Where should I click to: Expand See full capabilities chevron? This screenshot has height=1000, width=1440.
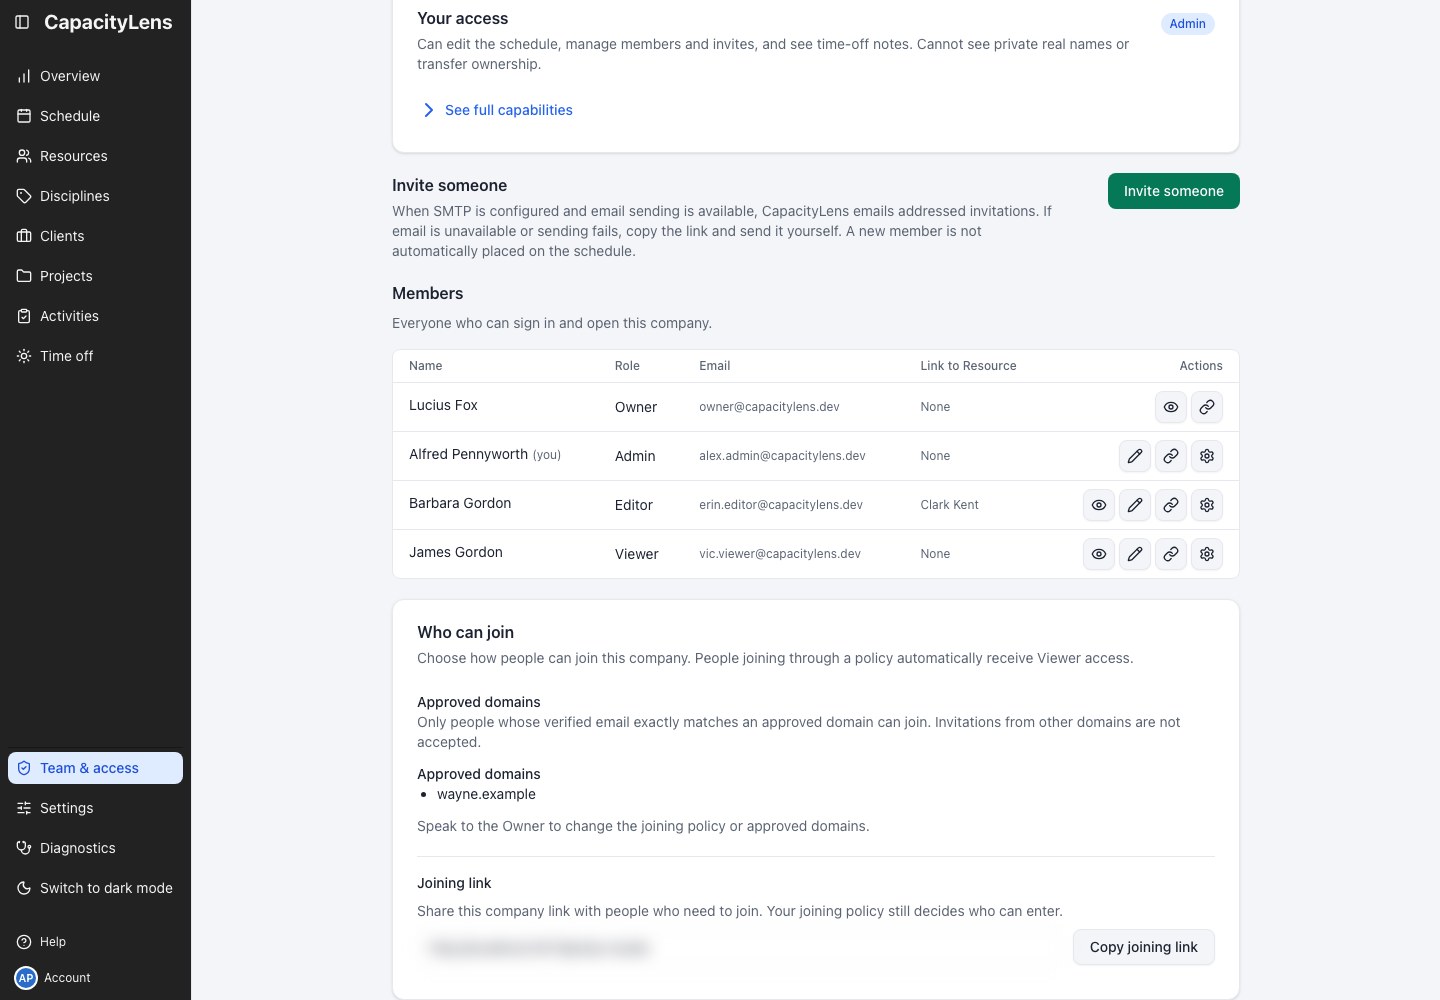(x=428, y=110)
